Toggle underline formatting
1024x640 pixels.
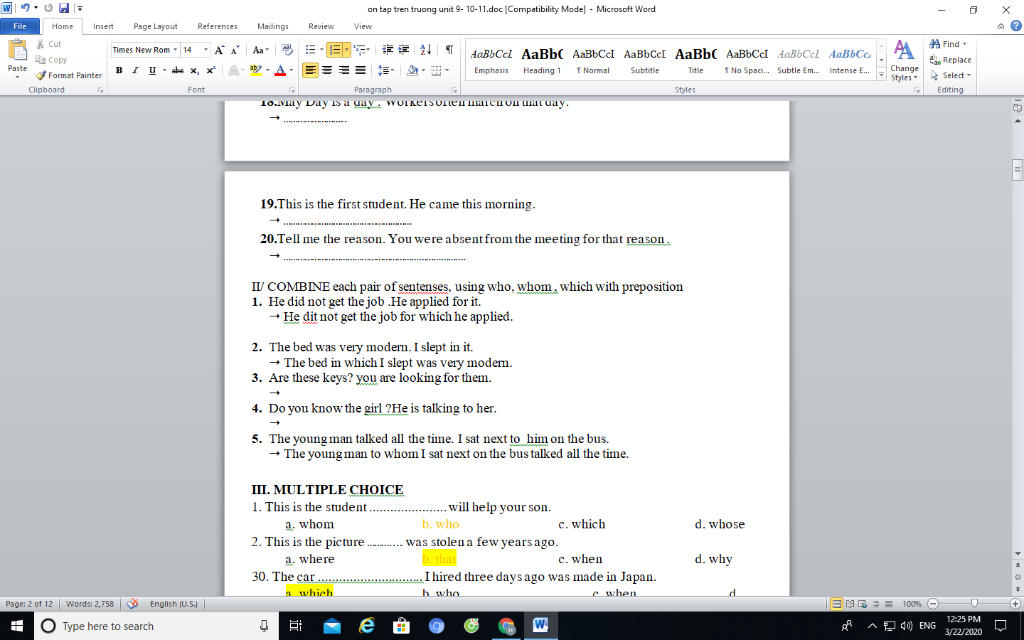pyautogui.click(x=152, y=70)
